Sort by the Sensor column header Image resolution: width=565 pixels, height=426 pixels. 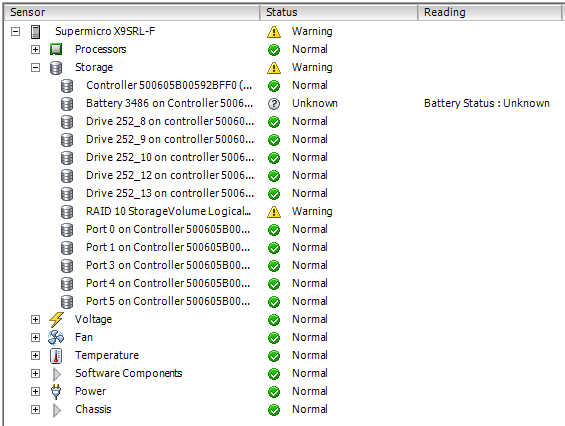[132, 12]
